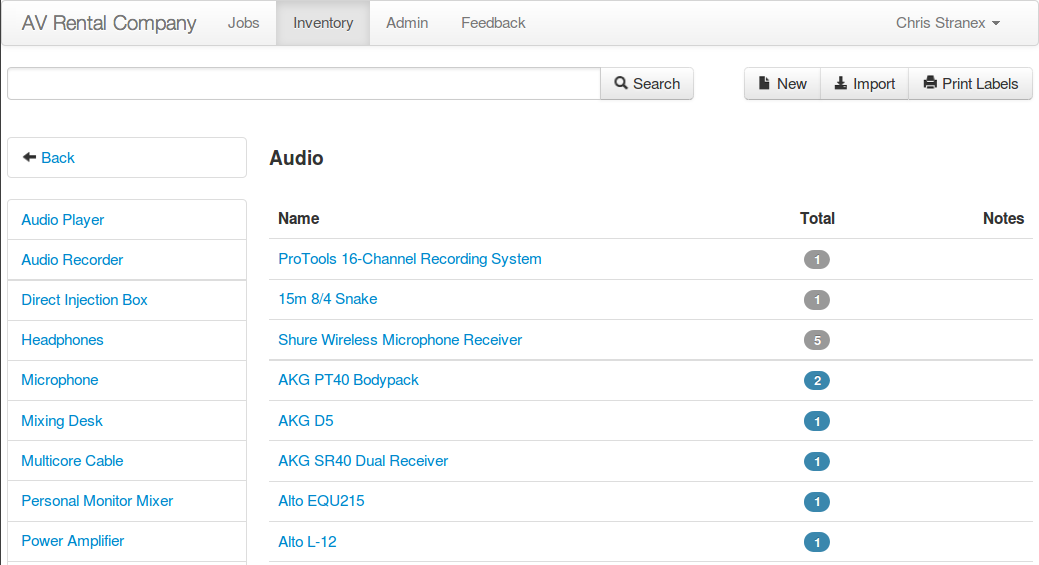The width and height of the screenshot is (1039, 565).
Task: Click the magnifying glass Search icon
Action: point(621,83)
